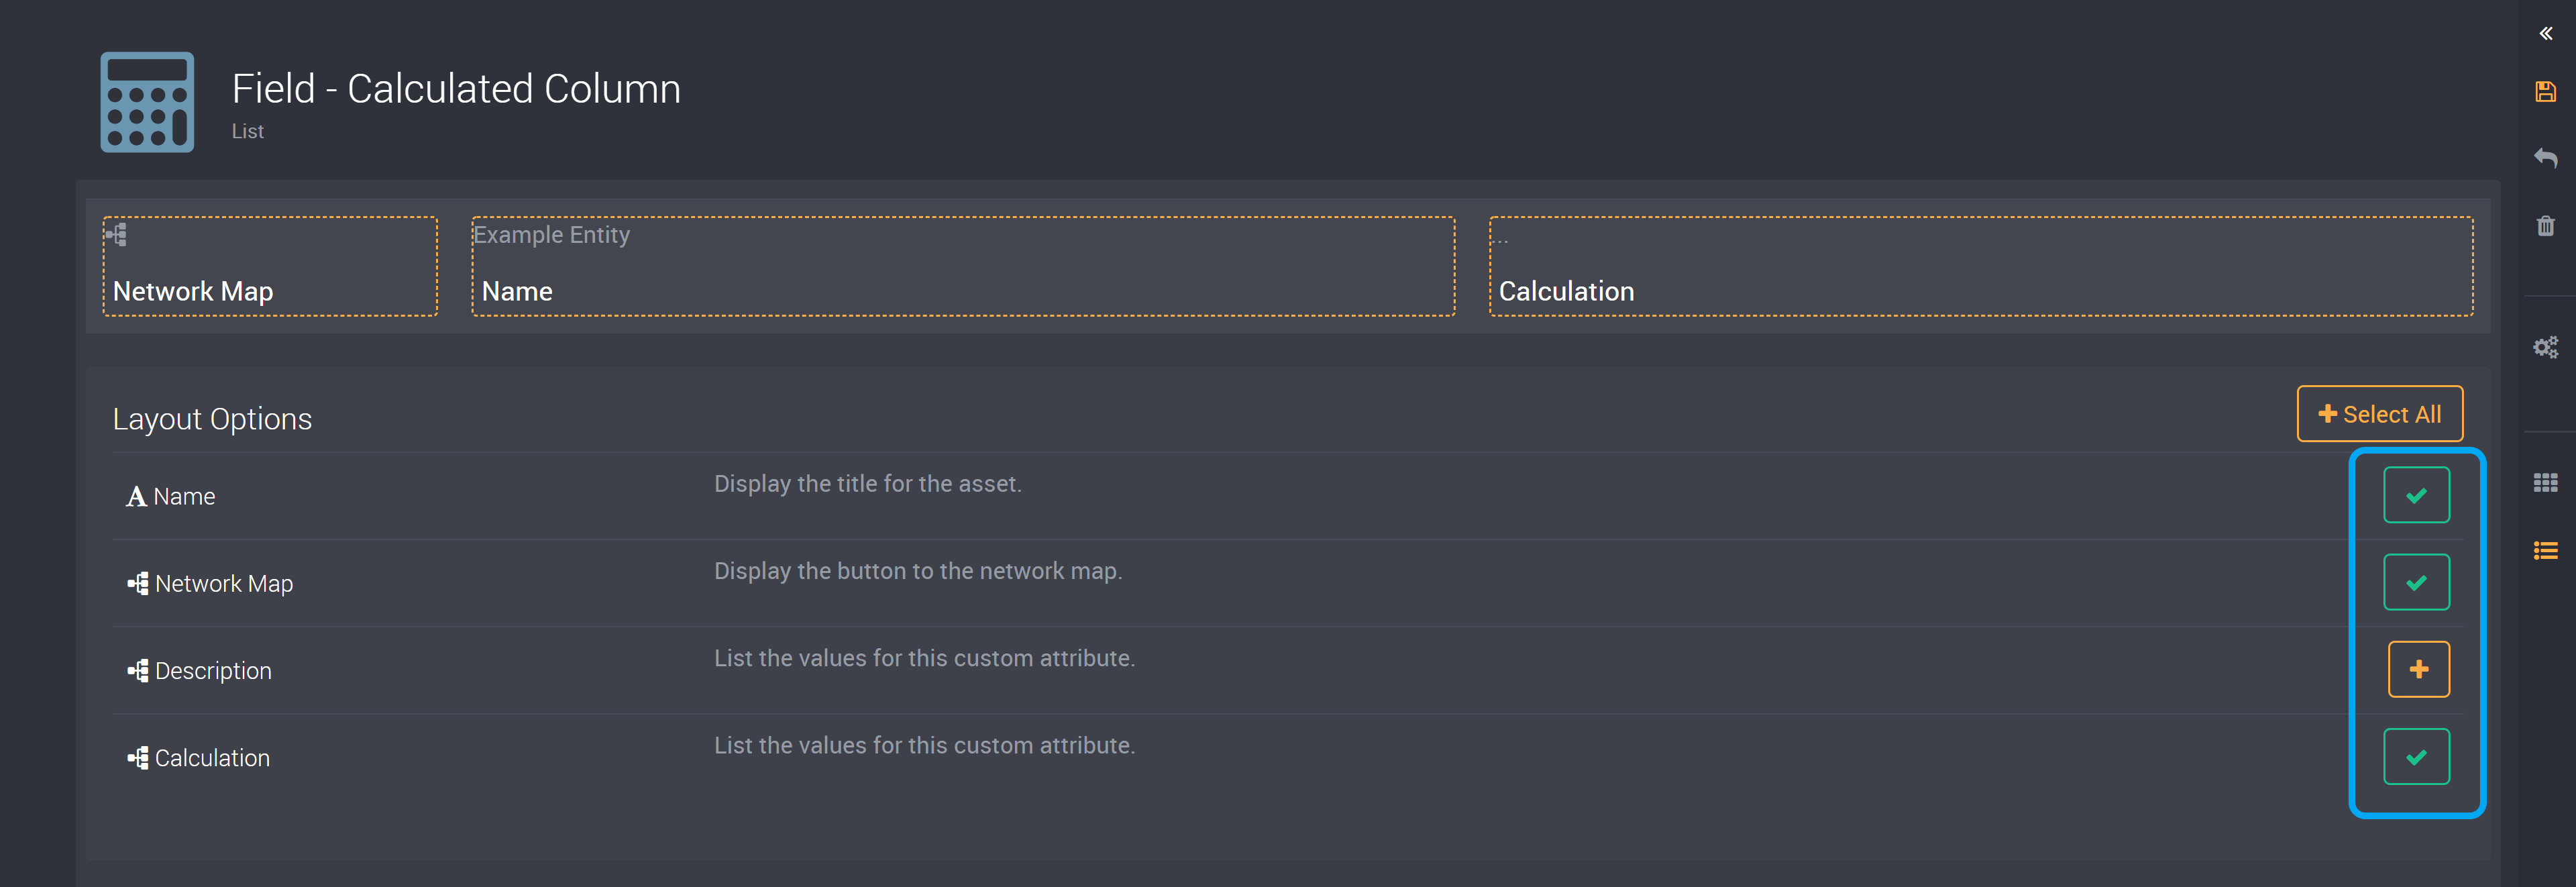Enable the Description layout option plus button
2576x887 pixels.
pos(2418,669)
